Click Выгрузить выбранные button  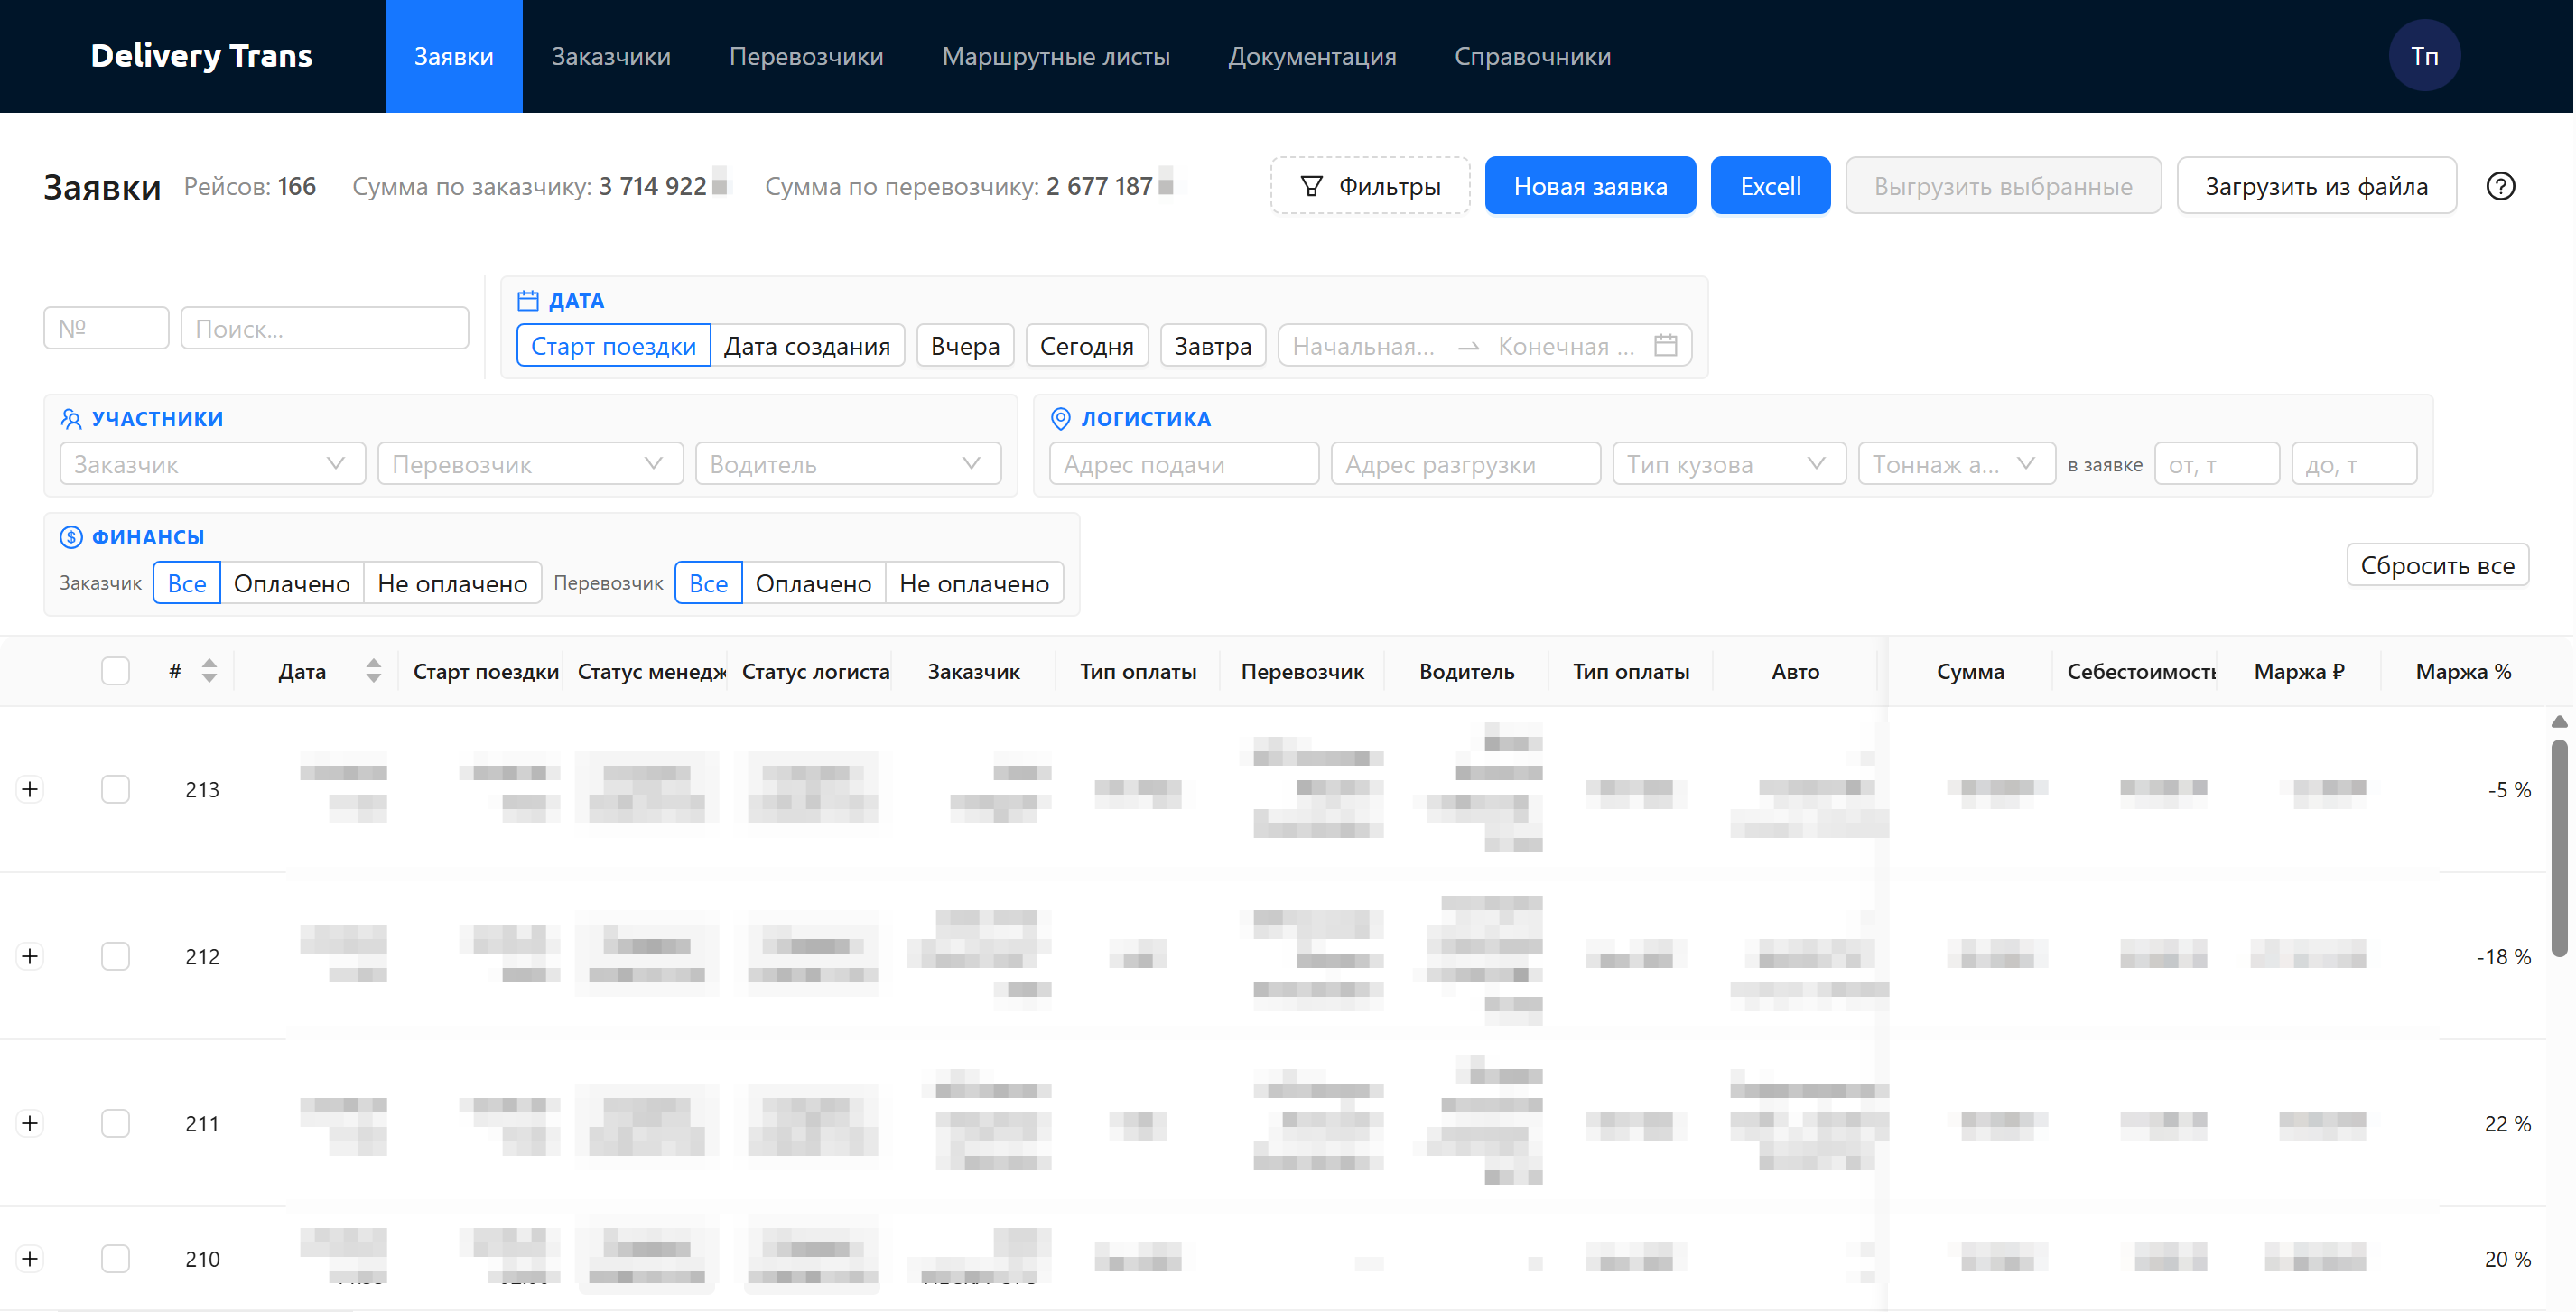click(x=2003, y=186)
